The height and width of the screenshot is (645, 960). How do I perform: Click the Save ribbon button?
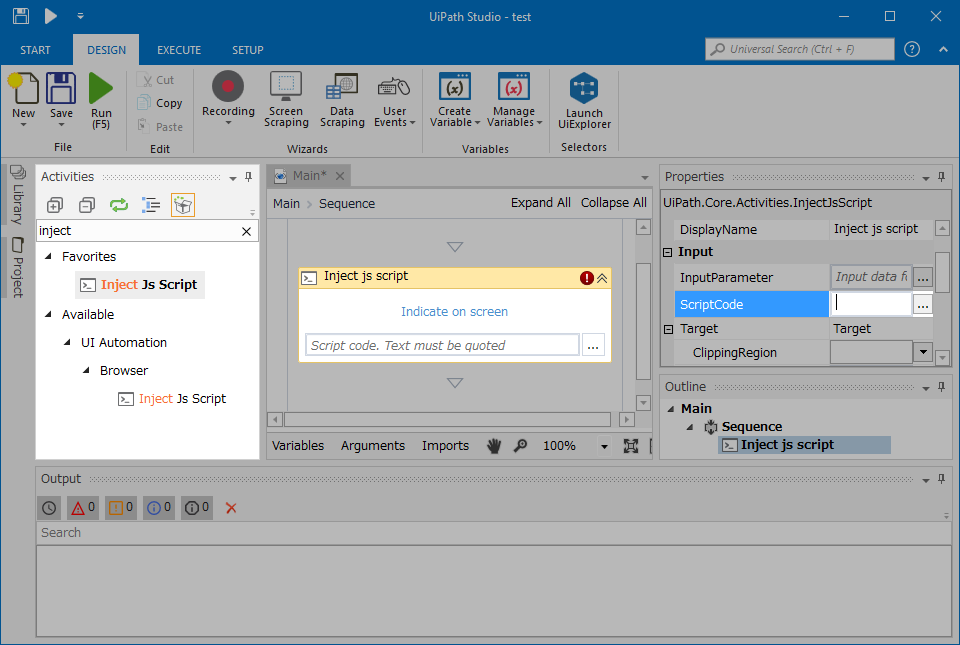61,99
